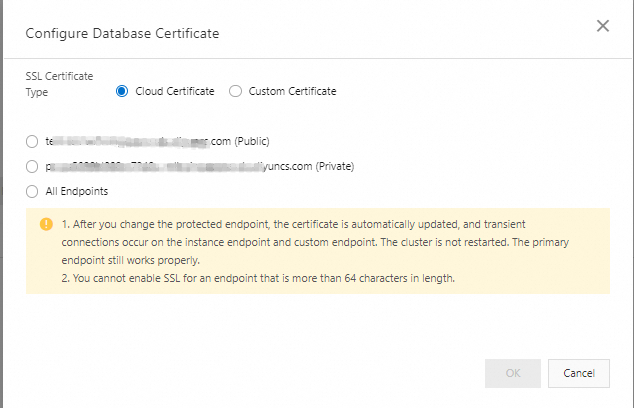The height and width of the screenshot is (408, 634).
Task: Click the "Cloud Certificate" label text
Action: pyautogui.click(x=175, y=91)
